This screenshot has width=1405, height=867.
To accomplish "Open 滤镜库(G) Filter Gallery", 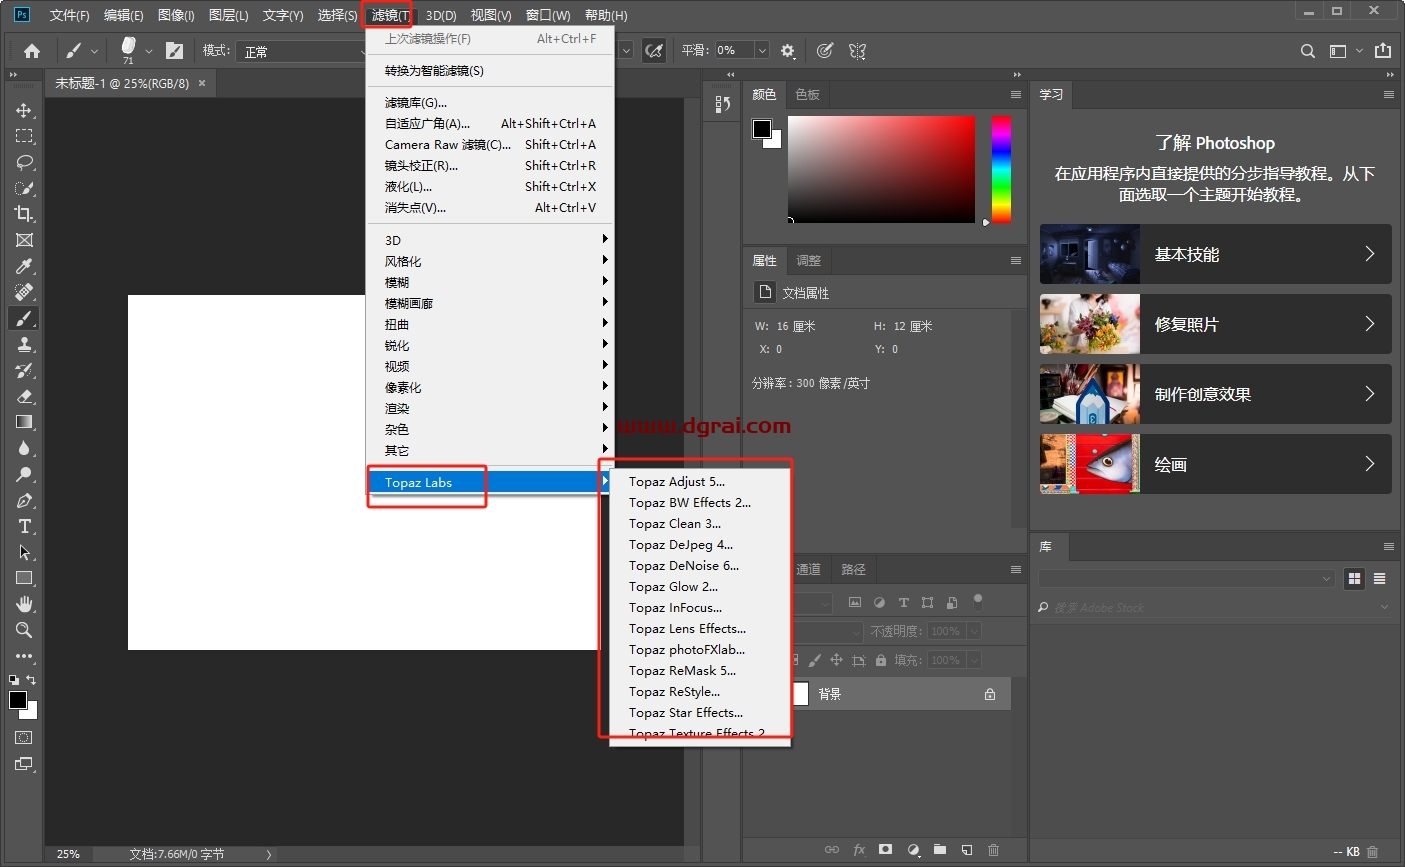I will 490,102.
